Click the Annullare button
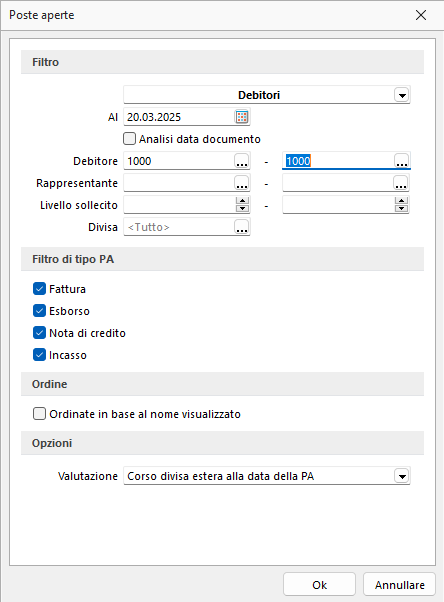Viewport: 444px width, 602px height. tap(399, 585)
